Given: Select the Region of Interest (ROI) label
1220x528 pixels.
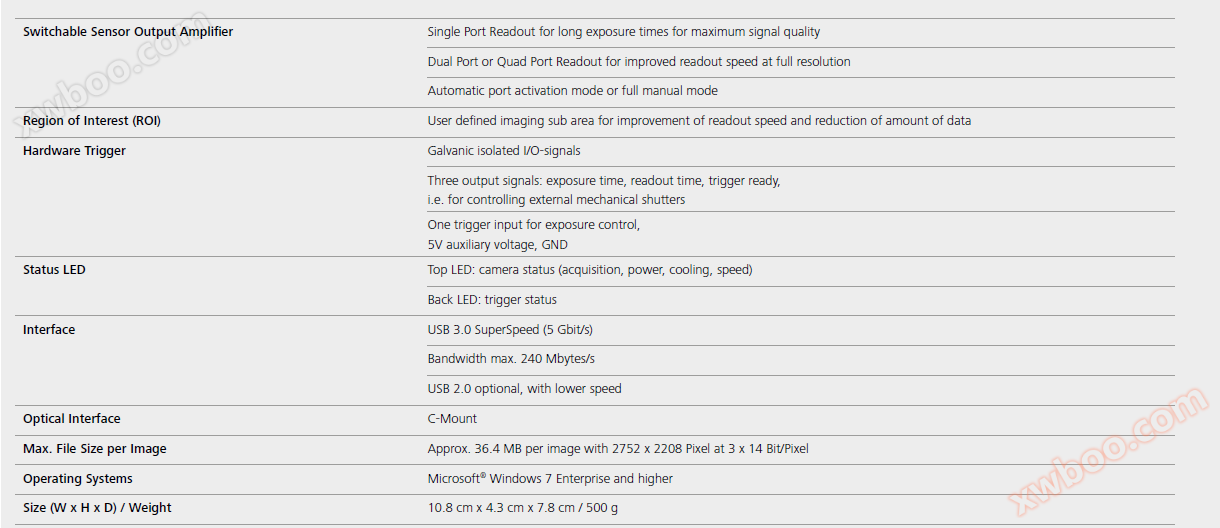Looking at the screenshot, I should click(92, 121).
